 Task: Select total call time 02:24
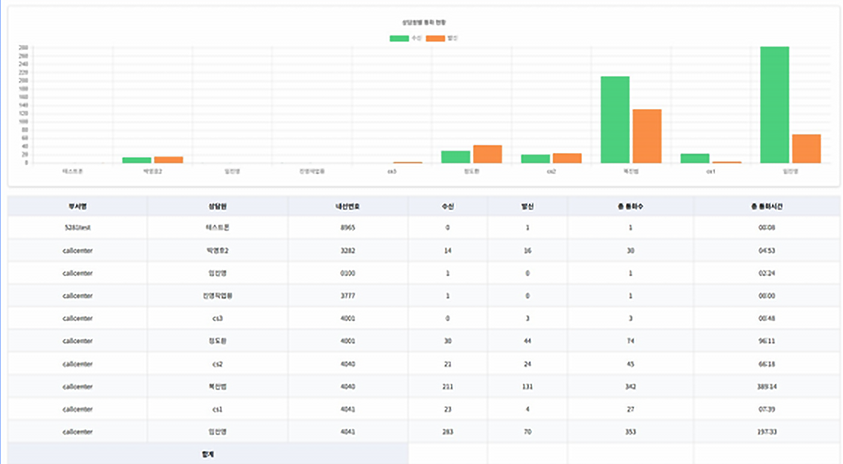767,273
